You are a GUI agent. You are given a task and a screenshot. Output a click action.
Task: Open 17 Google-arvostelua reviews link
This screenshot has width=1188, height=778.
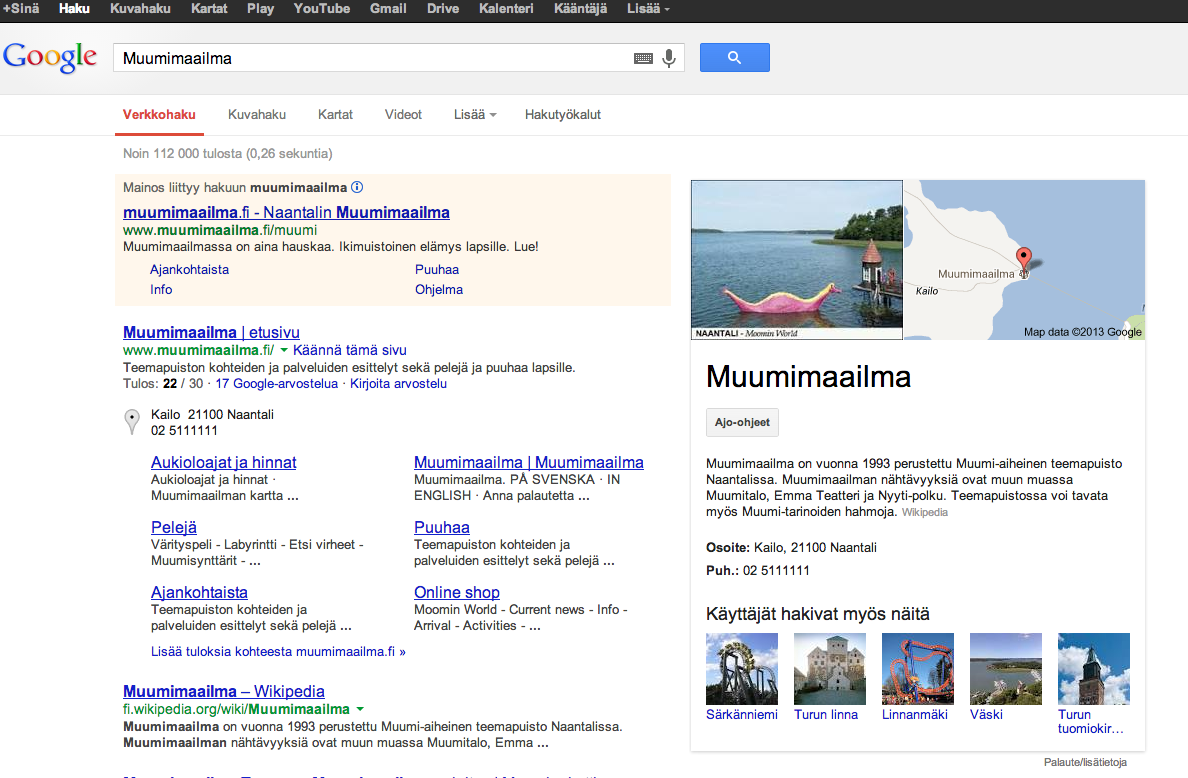pos(277,383)
